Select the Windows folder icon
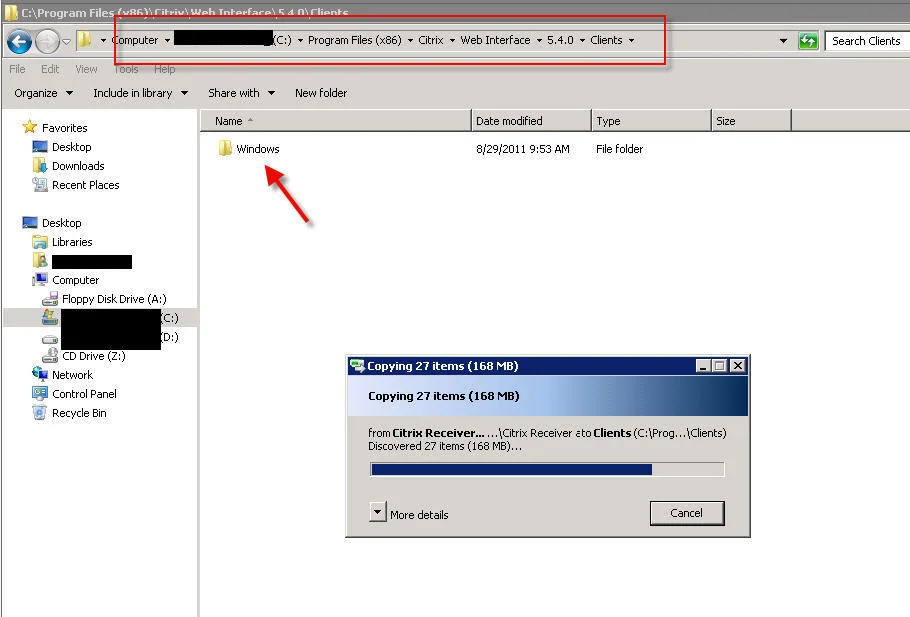This screenshot has height=617, width=910. pyautogui.click(x=225, y=148)
